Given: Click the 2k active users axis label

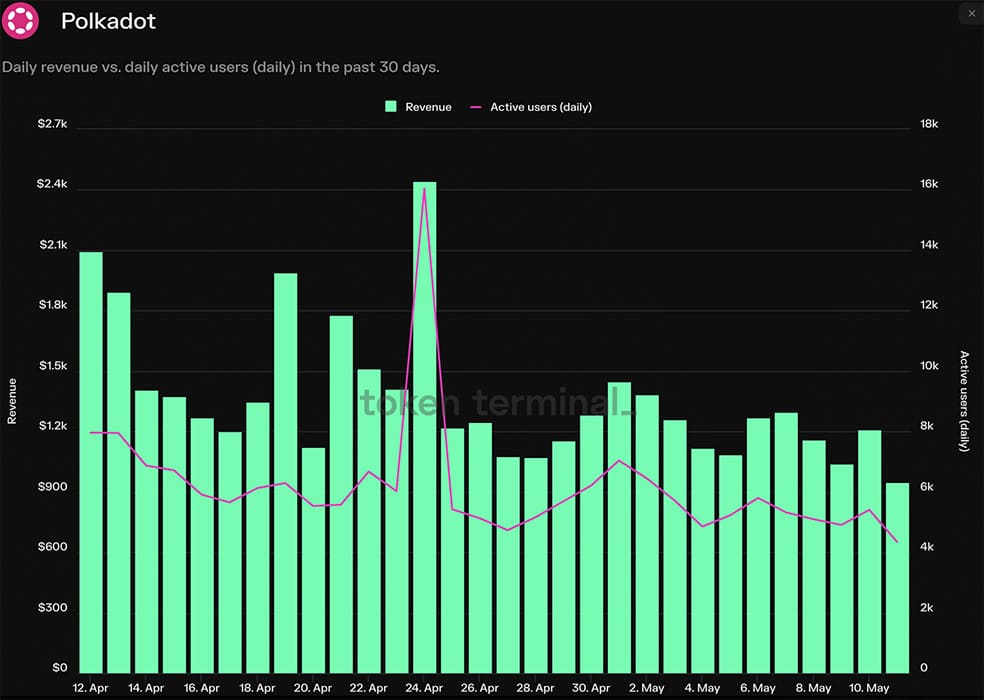Looking at the screenshot, I should [x=927, y=608].
